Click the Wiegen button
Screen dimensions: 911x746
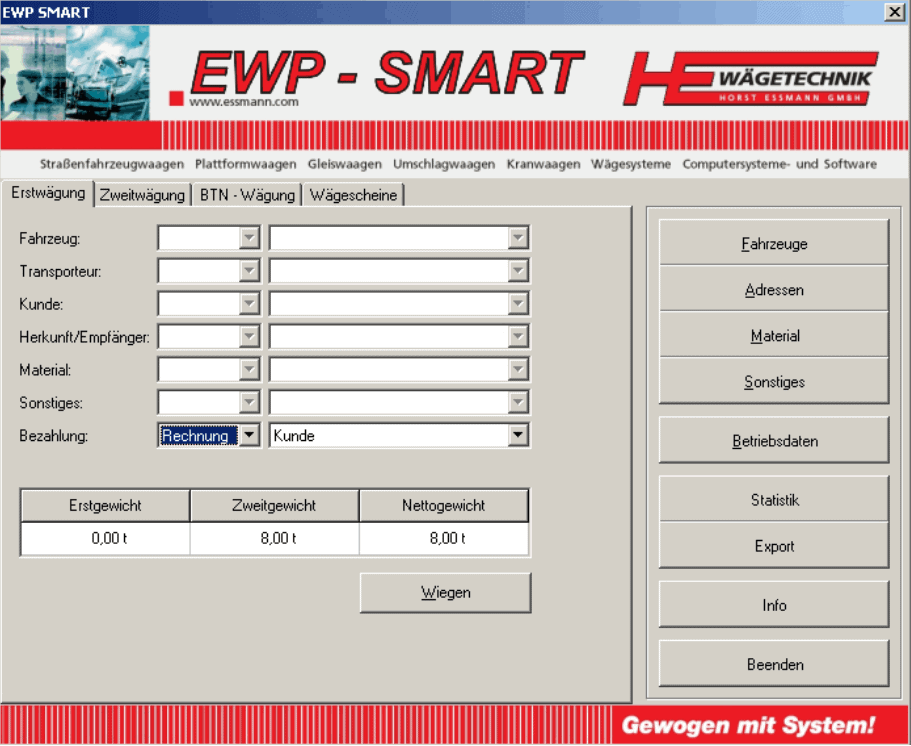pyautogui.click(x=446, y=593)
